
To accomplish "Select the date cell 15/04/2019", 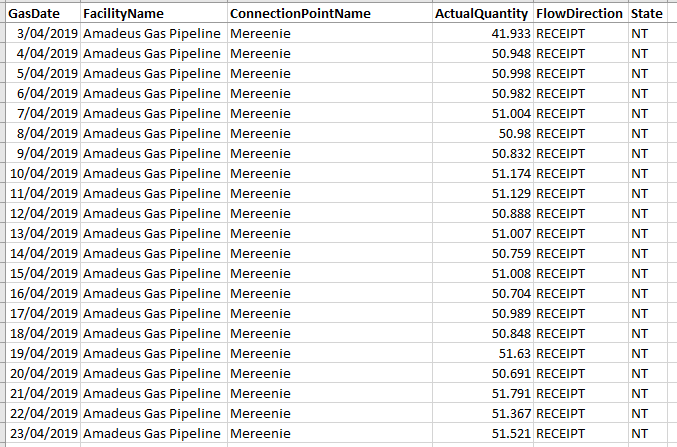I will [43, 273].
